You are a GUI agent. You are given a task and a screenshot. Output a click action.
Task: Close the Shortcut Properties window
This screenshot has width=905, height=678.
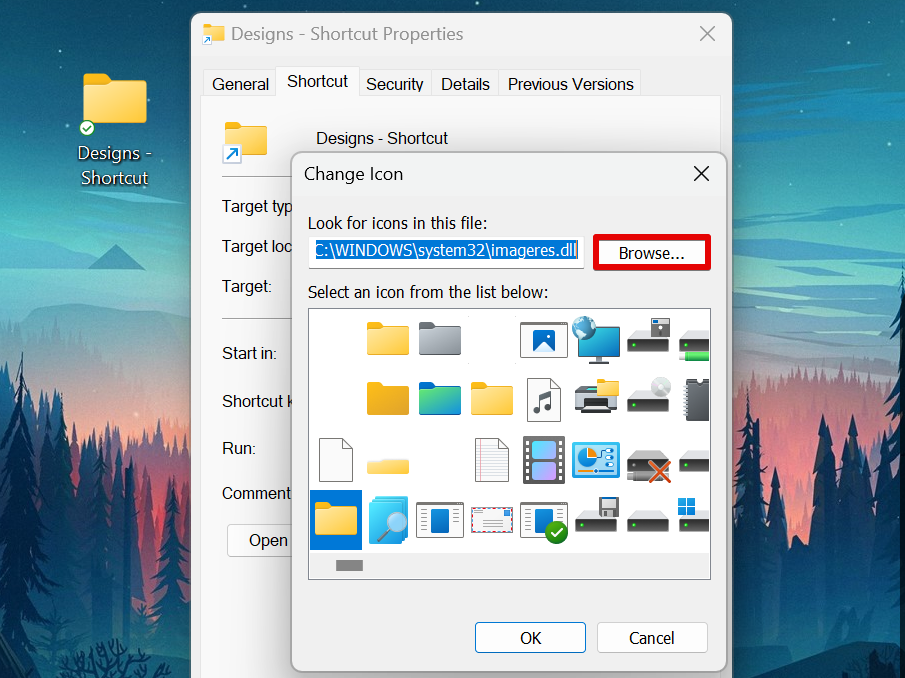tap(708, 33)
